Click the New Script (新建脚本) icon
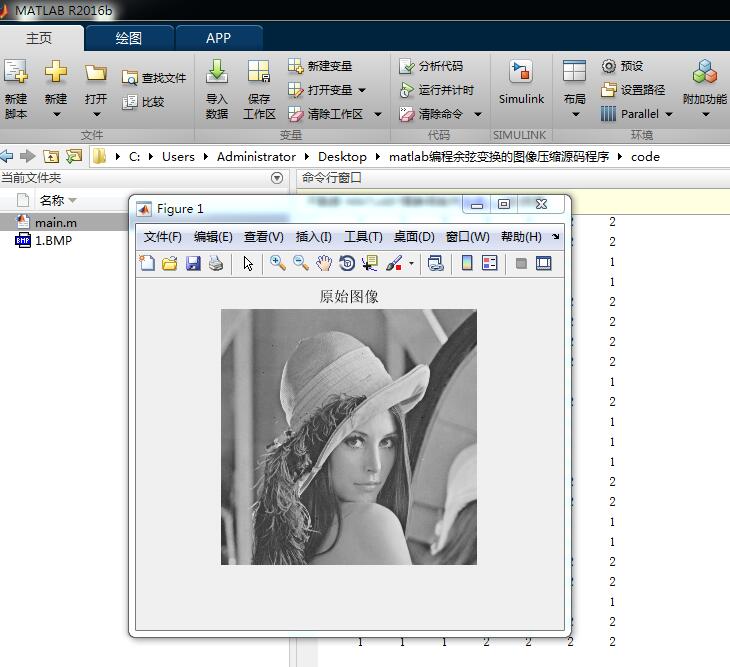This screenshot has width=730, height=667. pos(16,72)
